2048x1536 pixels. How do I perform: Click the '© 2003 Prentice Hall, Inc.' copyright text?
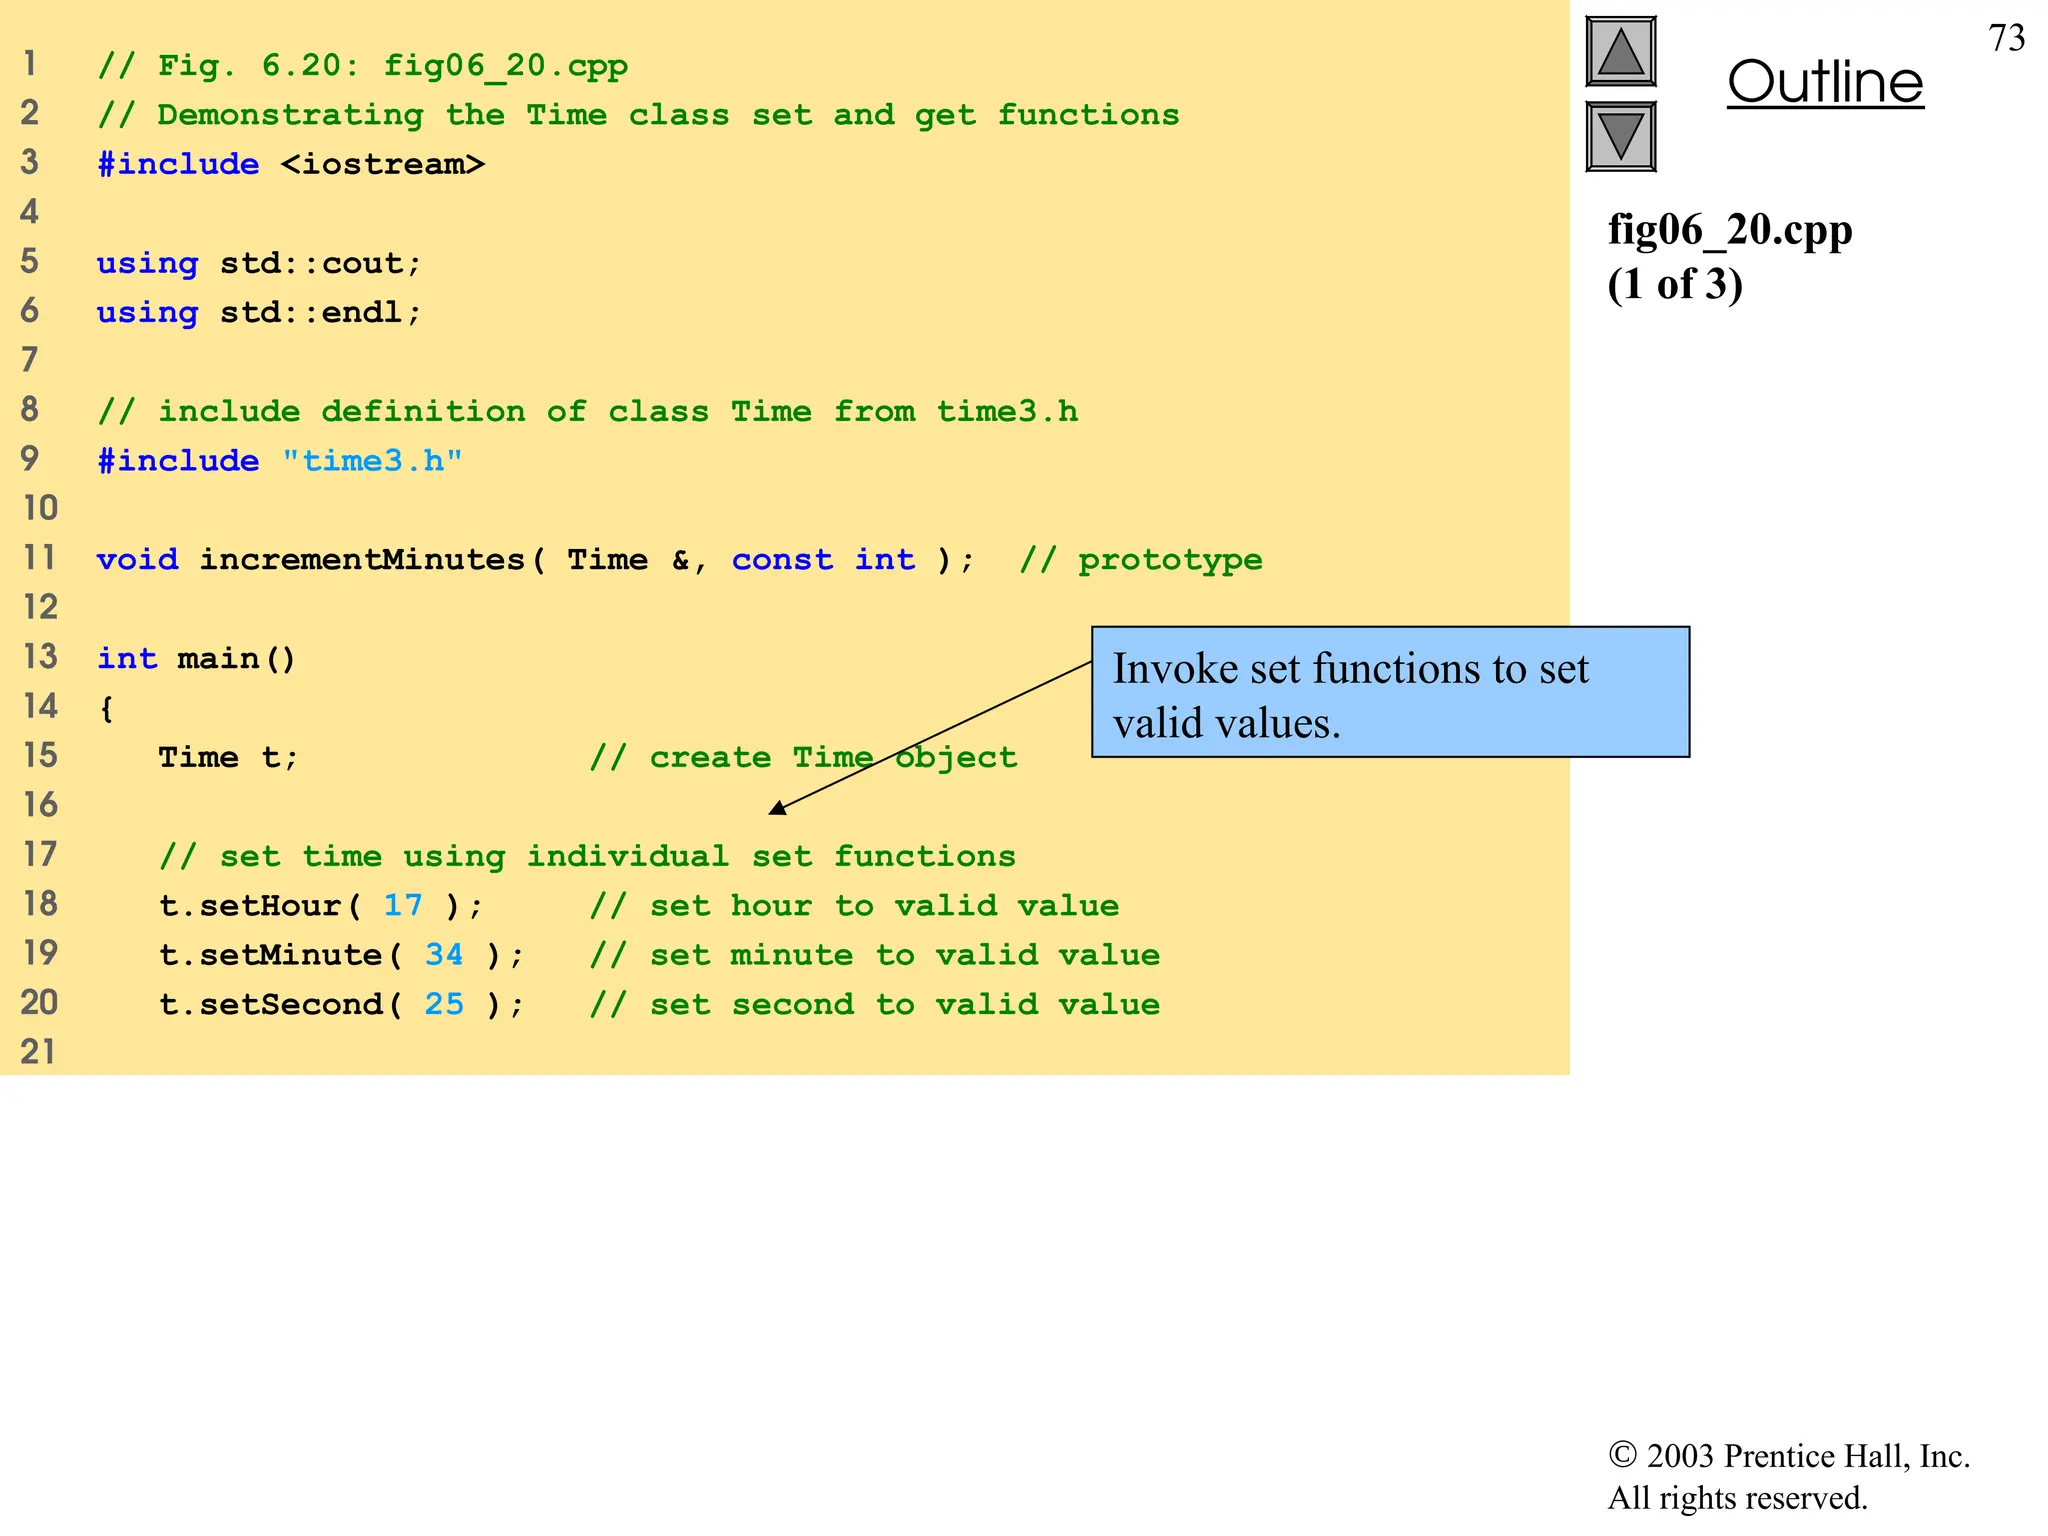[1789, 1456]
